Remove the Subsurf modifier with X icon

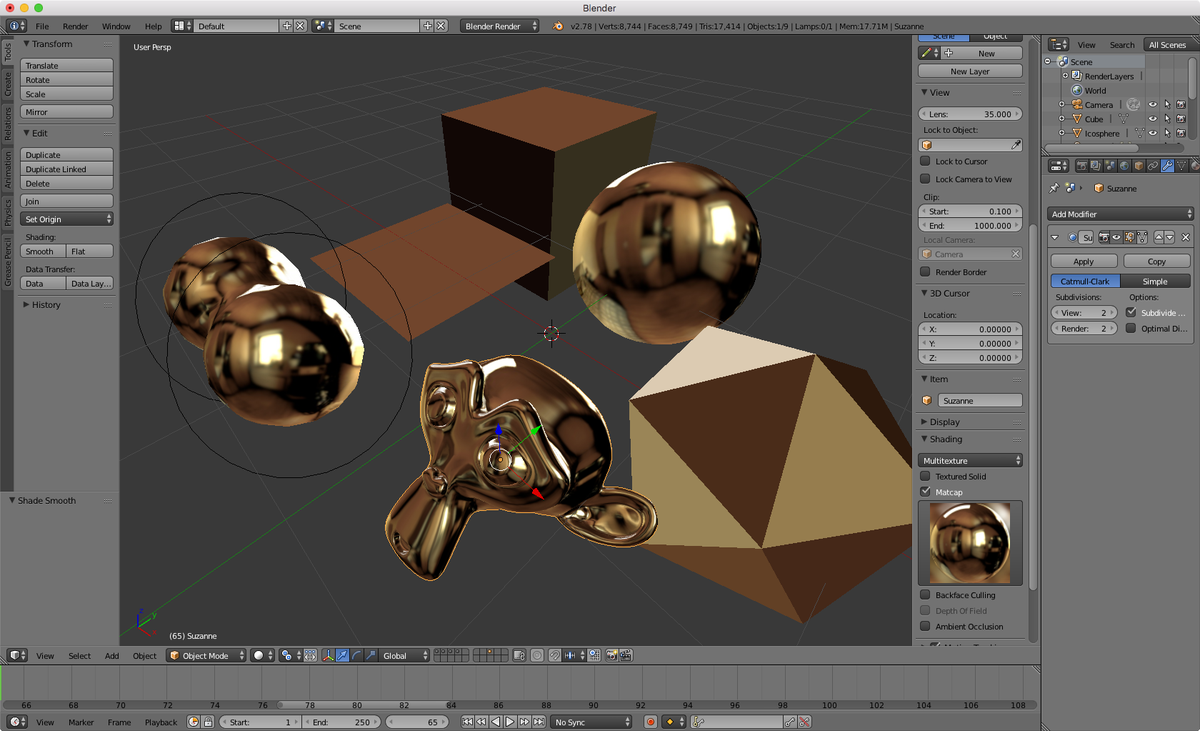[x=1185, y=237]
